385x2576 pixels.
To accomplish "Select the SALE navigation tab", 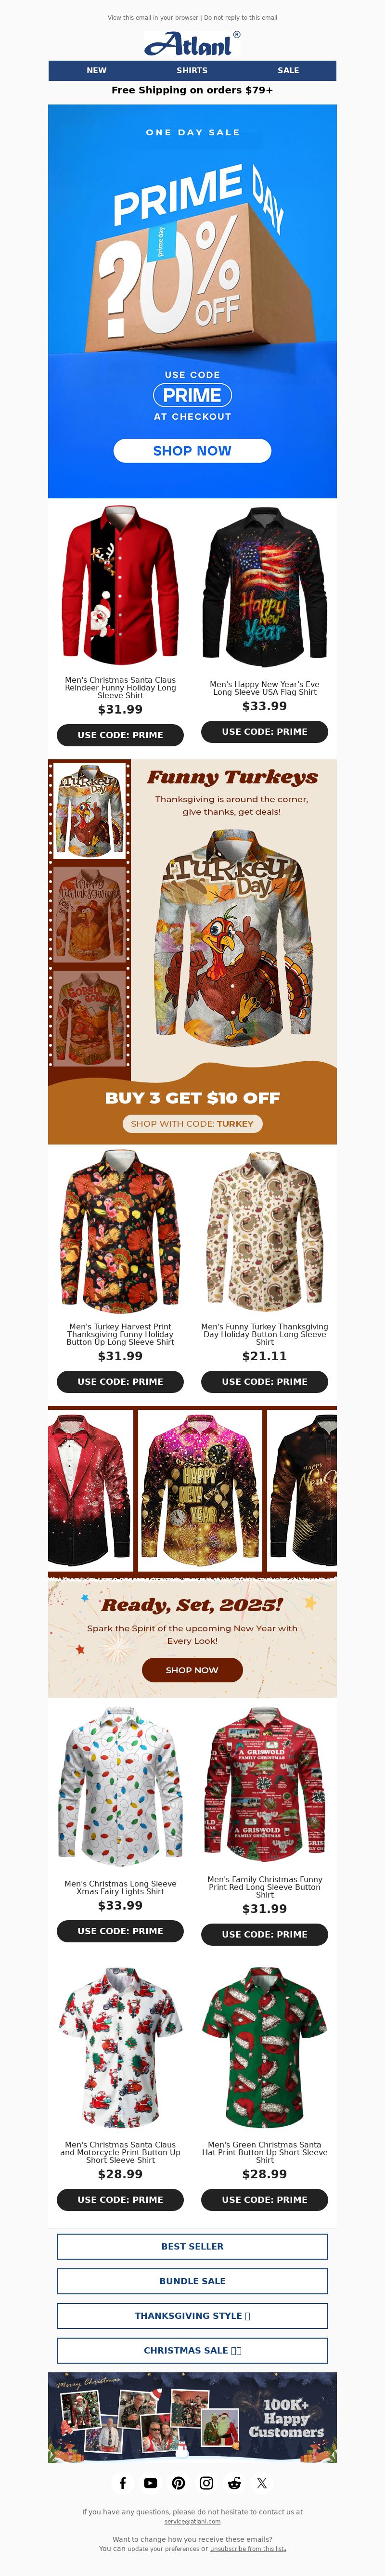I will (288, 70).
